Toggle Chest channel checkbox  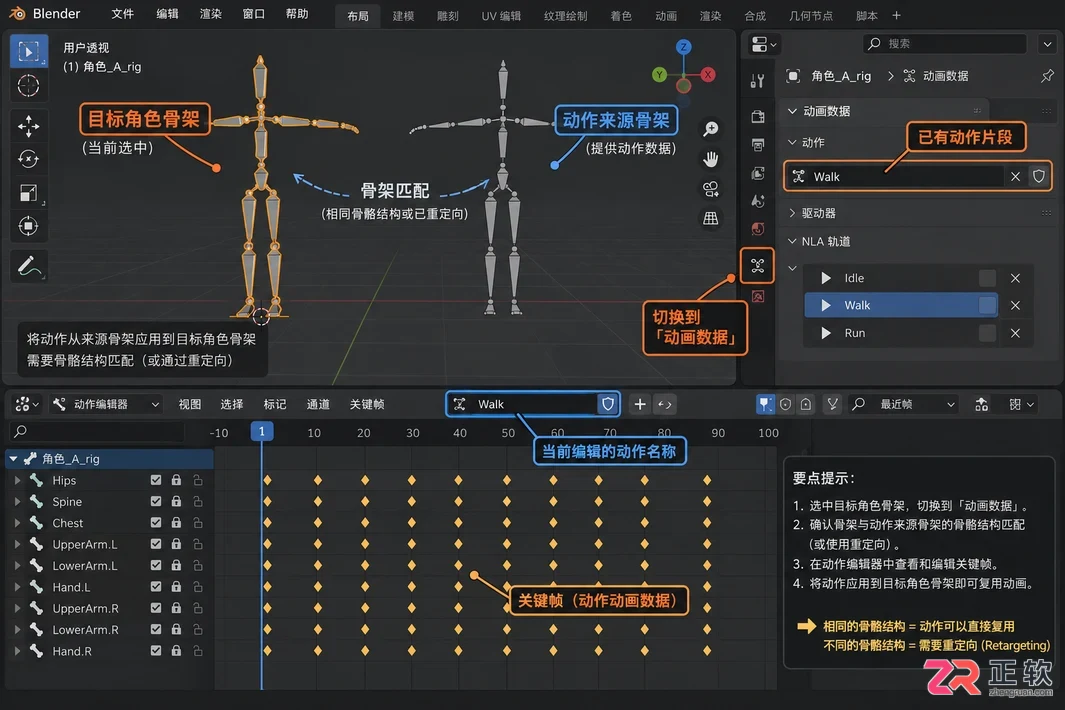point(156,522)
